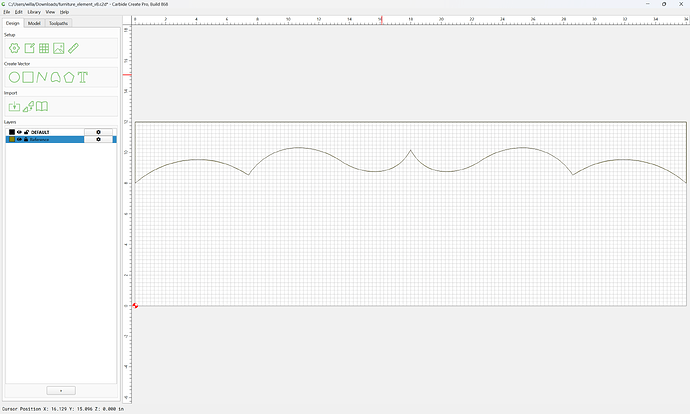Toggle visibility of the Reference layer
The width and height of the screenshot is (690, 414).
click(x=19, y=139)
